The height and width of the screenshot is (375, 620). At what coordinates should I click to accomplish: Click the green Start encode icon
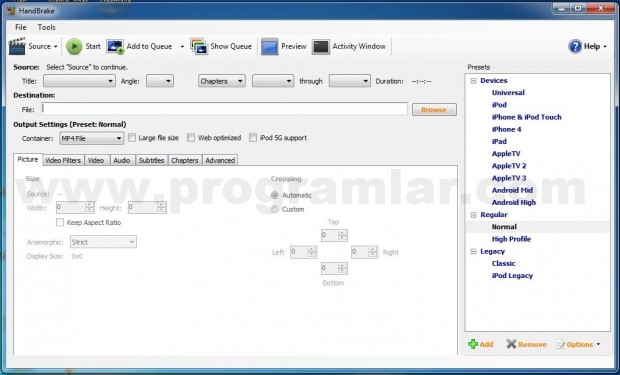click(74, 46)
